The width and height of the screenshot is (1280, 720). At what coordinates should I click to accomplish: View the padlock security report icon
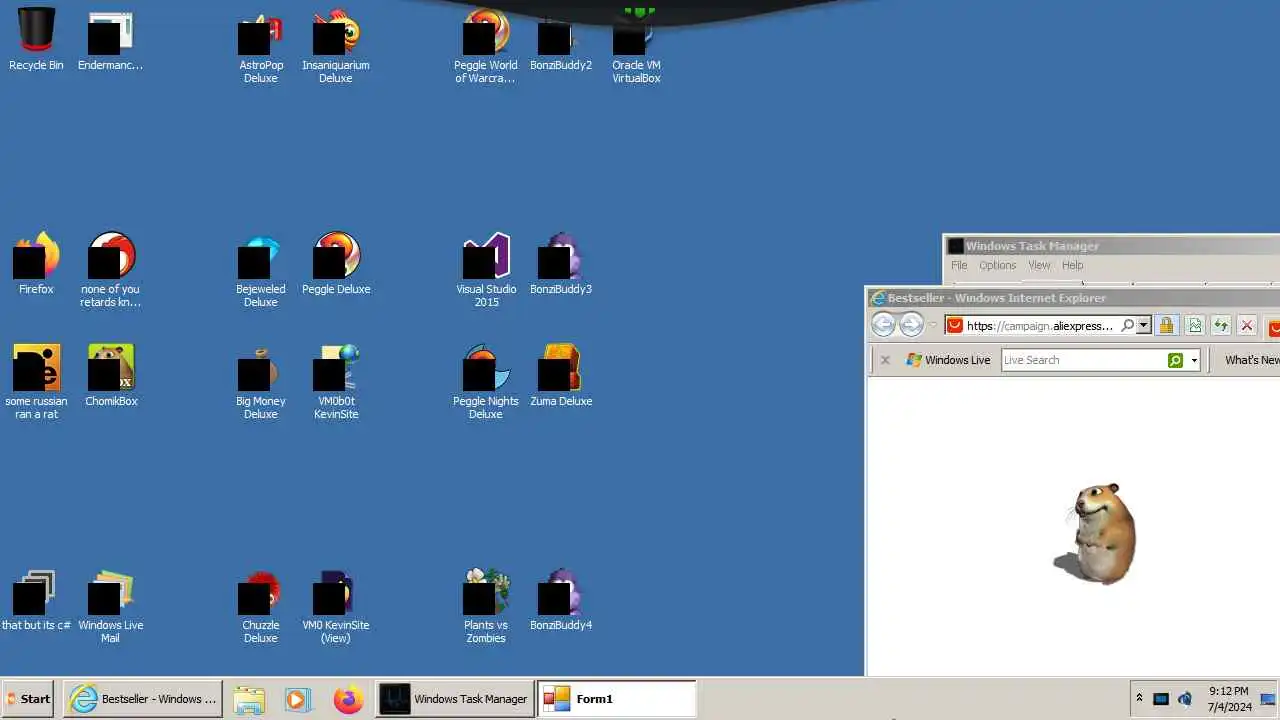(x=1166, y=326)
